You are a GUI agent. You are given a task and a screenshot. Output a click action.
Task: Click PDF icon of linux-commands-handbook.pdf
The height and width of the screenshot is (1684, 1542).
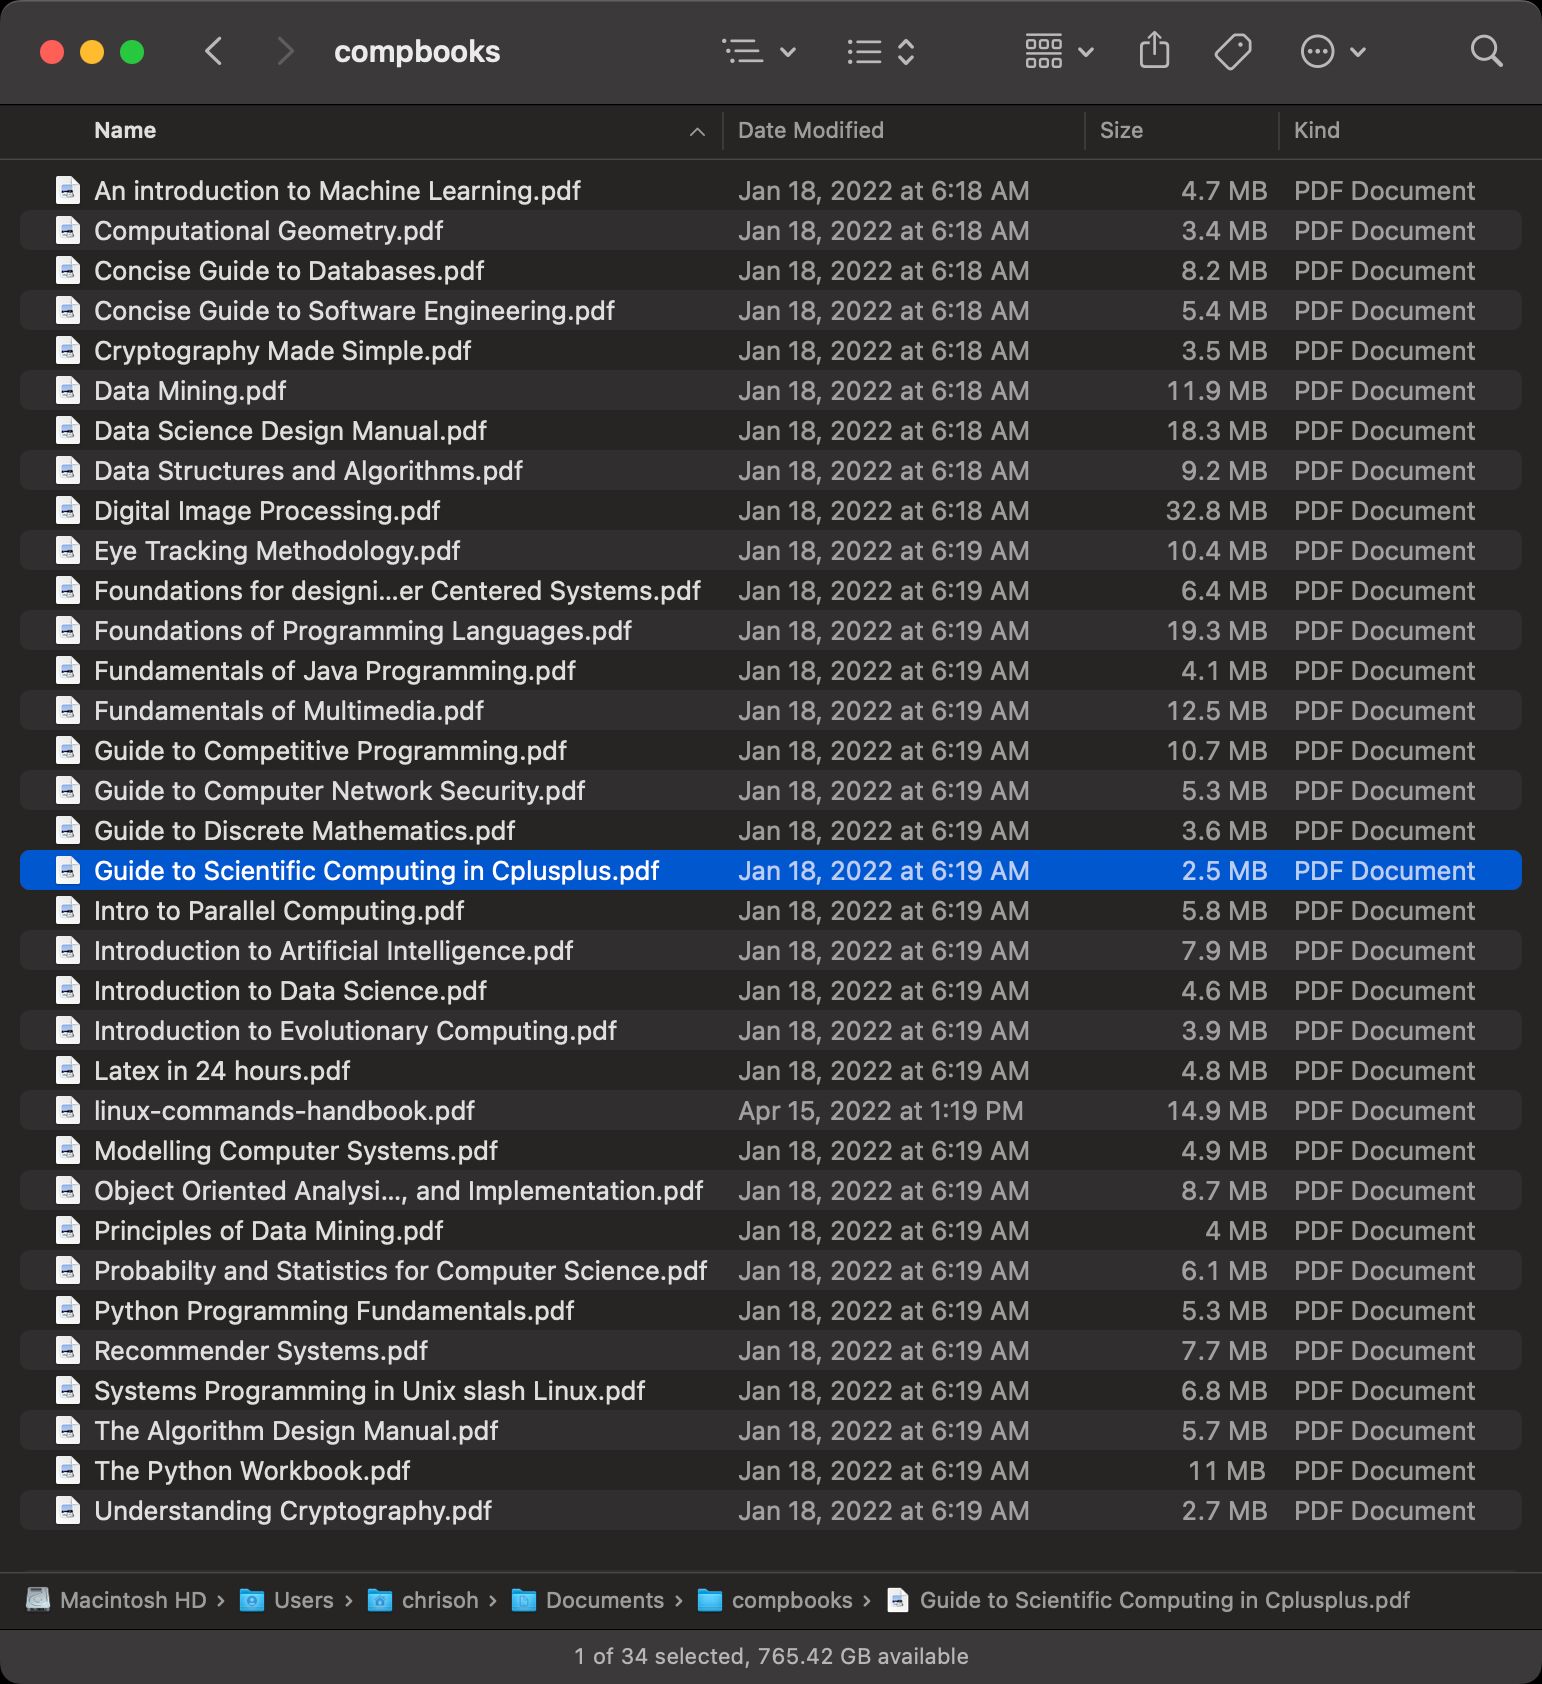68,1110
